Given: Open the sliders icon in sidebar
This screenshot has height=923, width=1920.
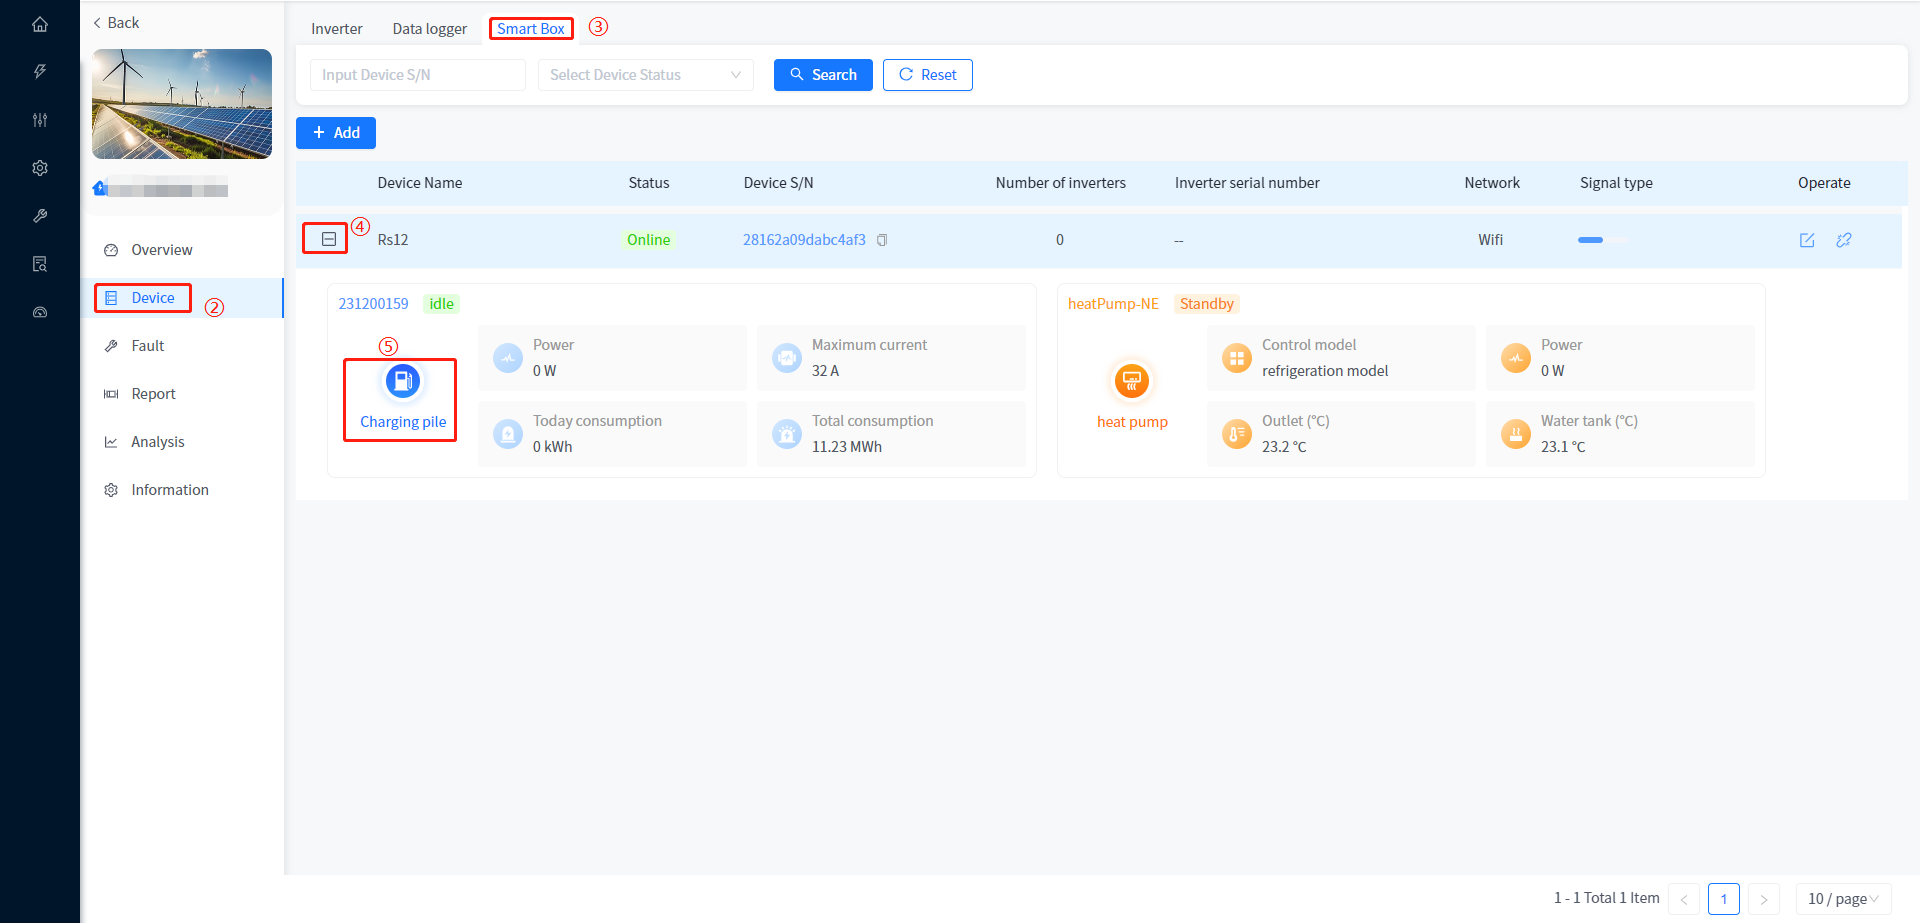Looking at the screenshot, I should 40,120.
